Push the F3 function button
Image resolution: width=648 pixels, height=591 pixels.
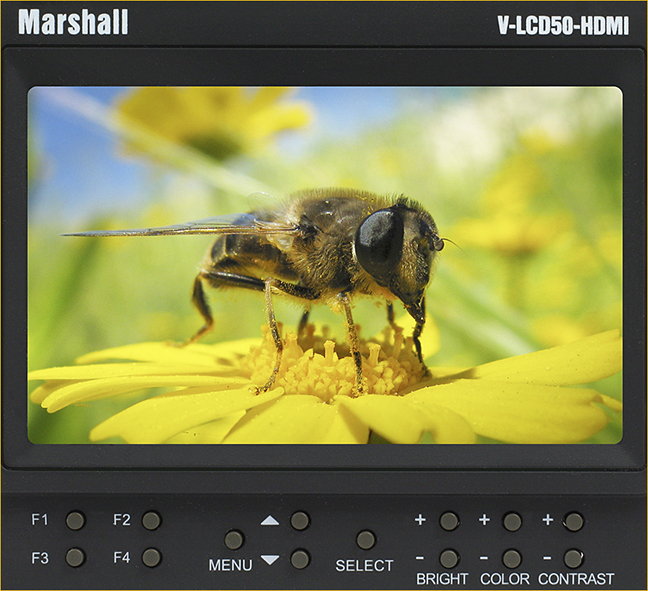75,558
